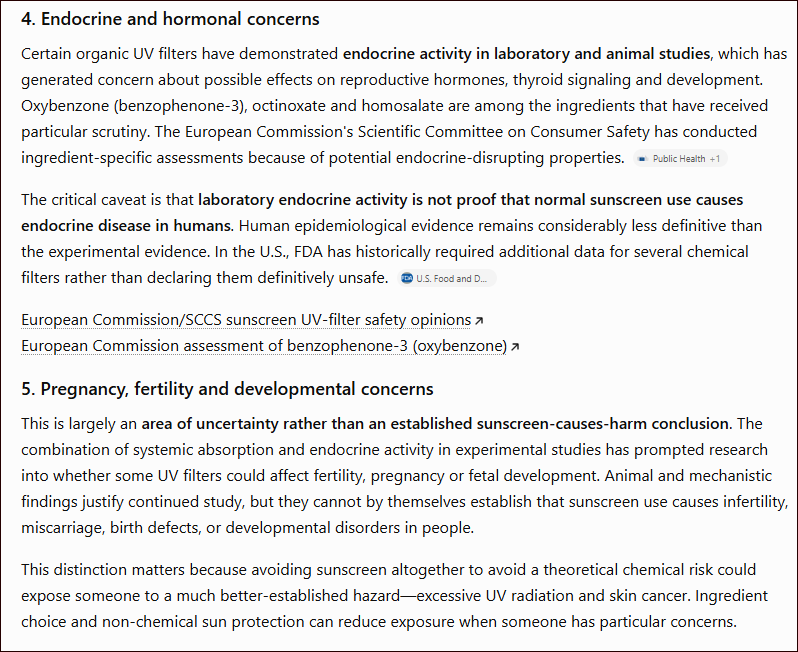Open the Public Health citation chip

680,158
